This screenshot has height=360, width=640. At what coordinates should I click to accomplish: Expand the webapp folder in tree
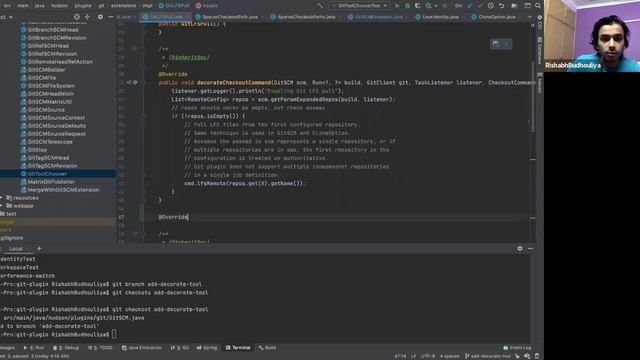click(1, 206)
